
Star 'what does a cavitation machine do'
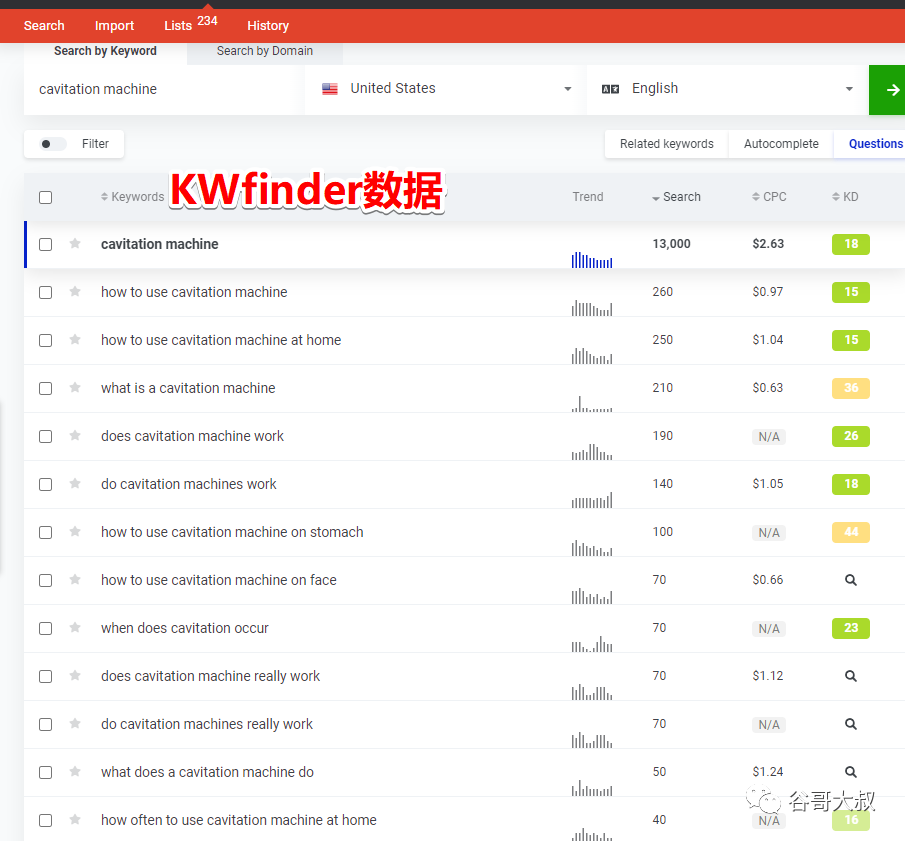[x=75, y=771]
